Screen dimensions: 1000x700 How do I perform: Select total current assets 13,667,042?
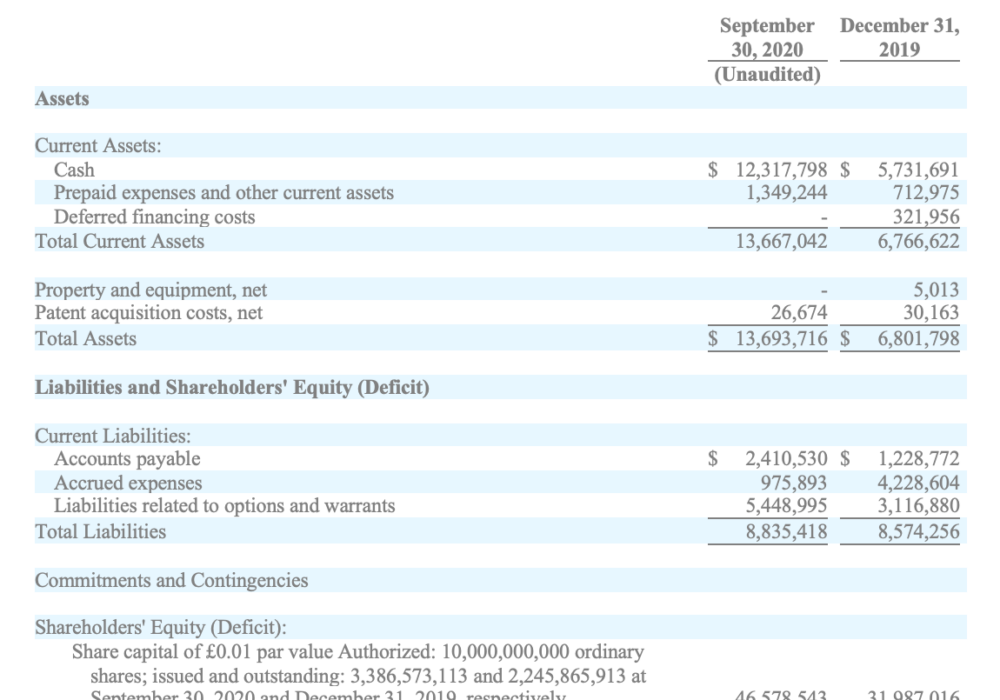tap(781, 242)
